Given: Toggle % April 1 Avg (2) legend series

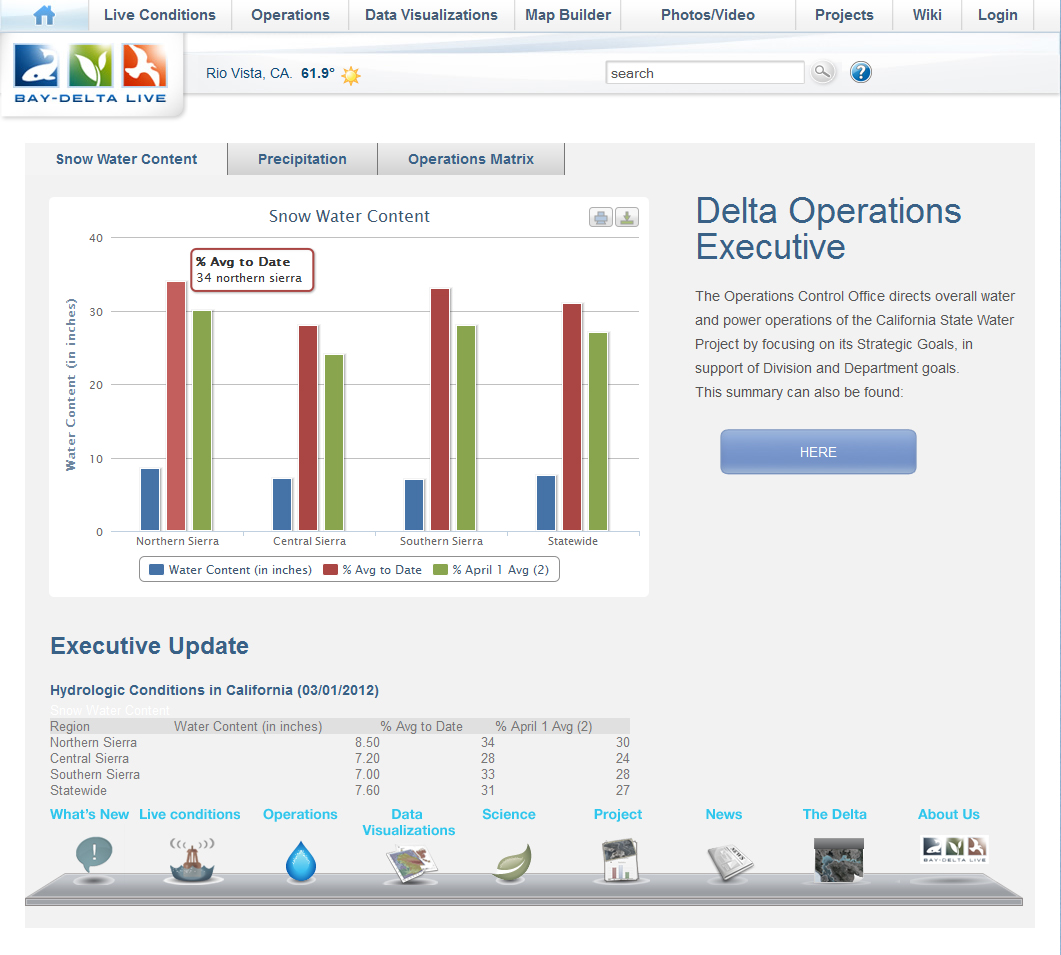Looking at the screenshot, I should 491,570.
